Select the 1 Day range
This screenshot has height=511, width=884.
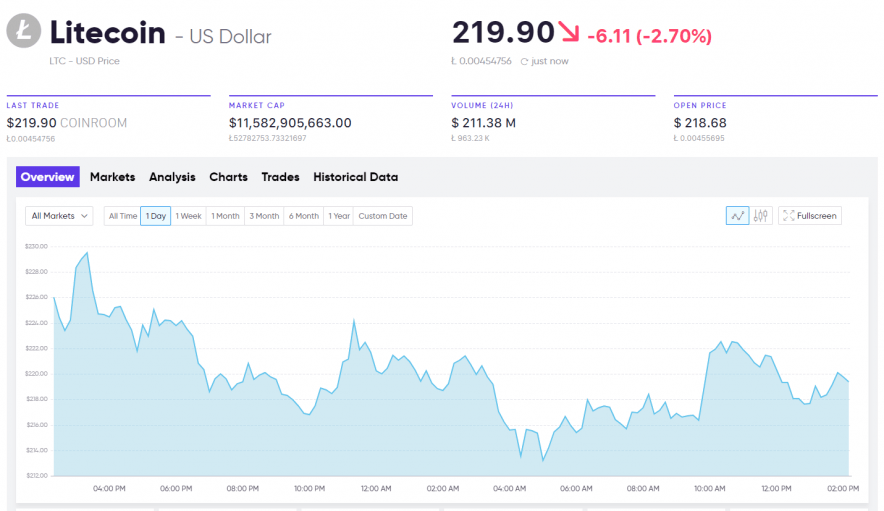click(155, 216)
